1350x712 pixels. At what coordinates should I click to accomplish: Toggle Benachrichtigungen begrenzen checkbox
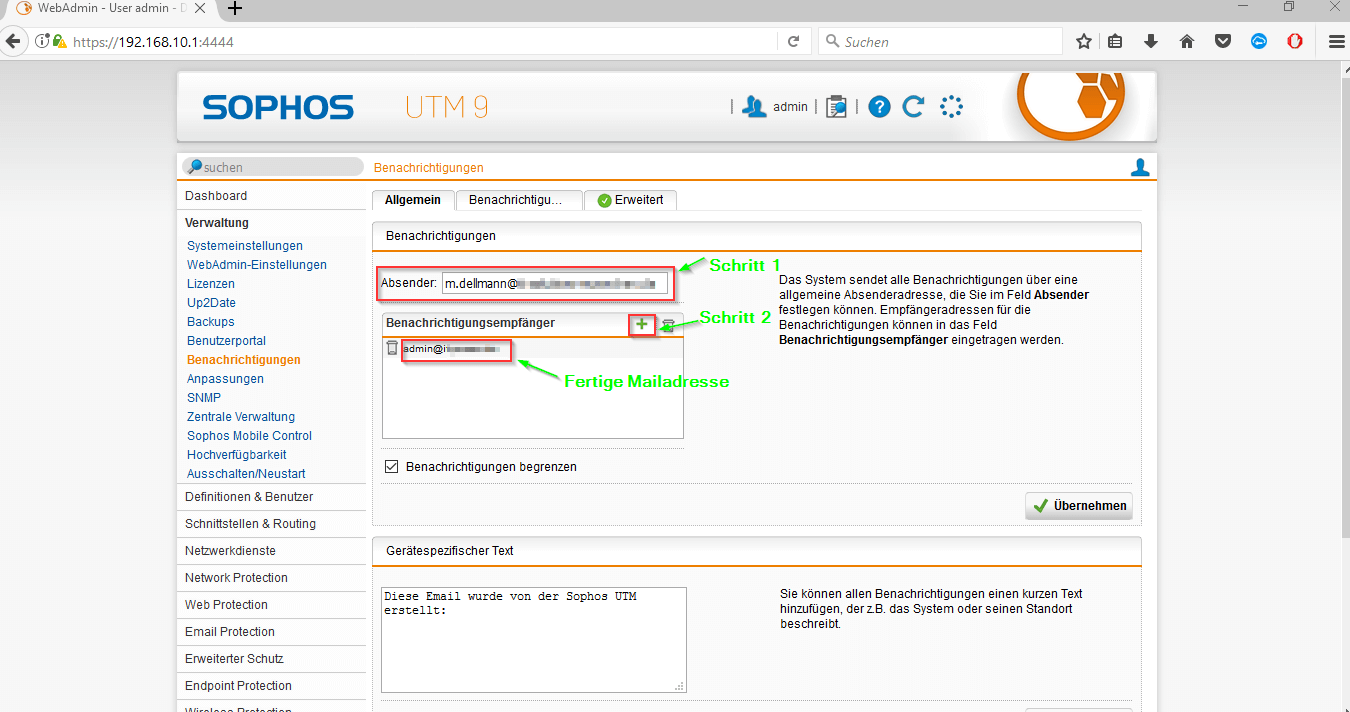[392, 466]
